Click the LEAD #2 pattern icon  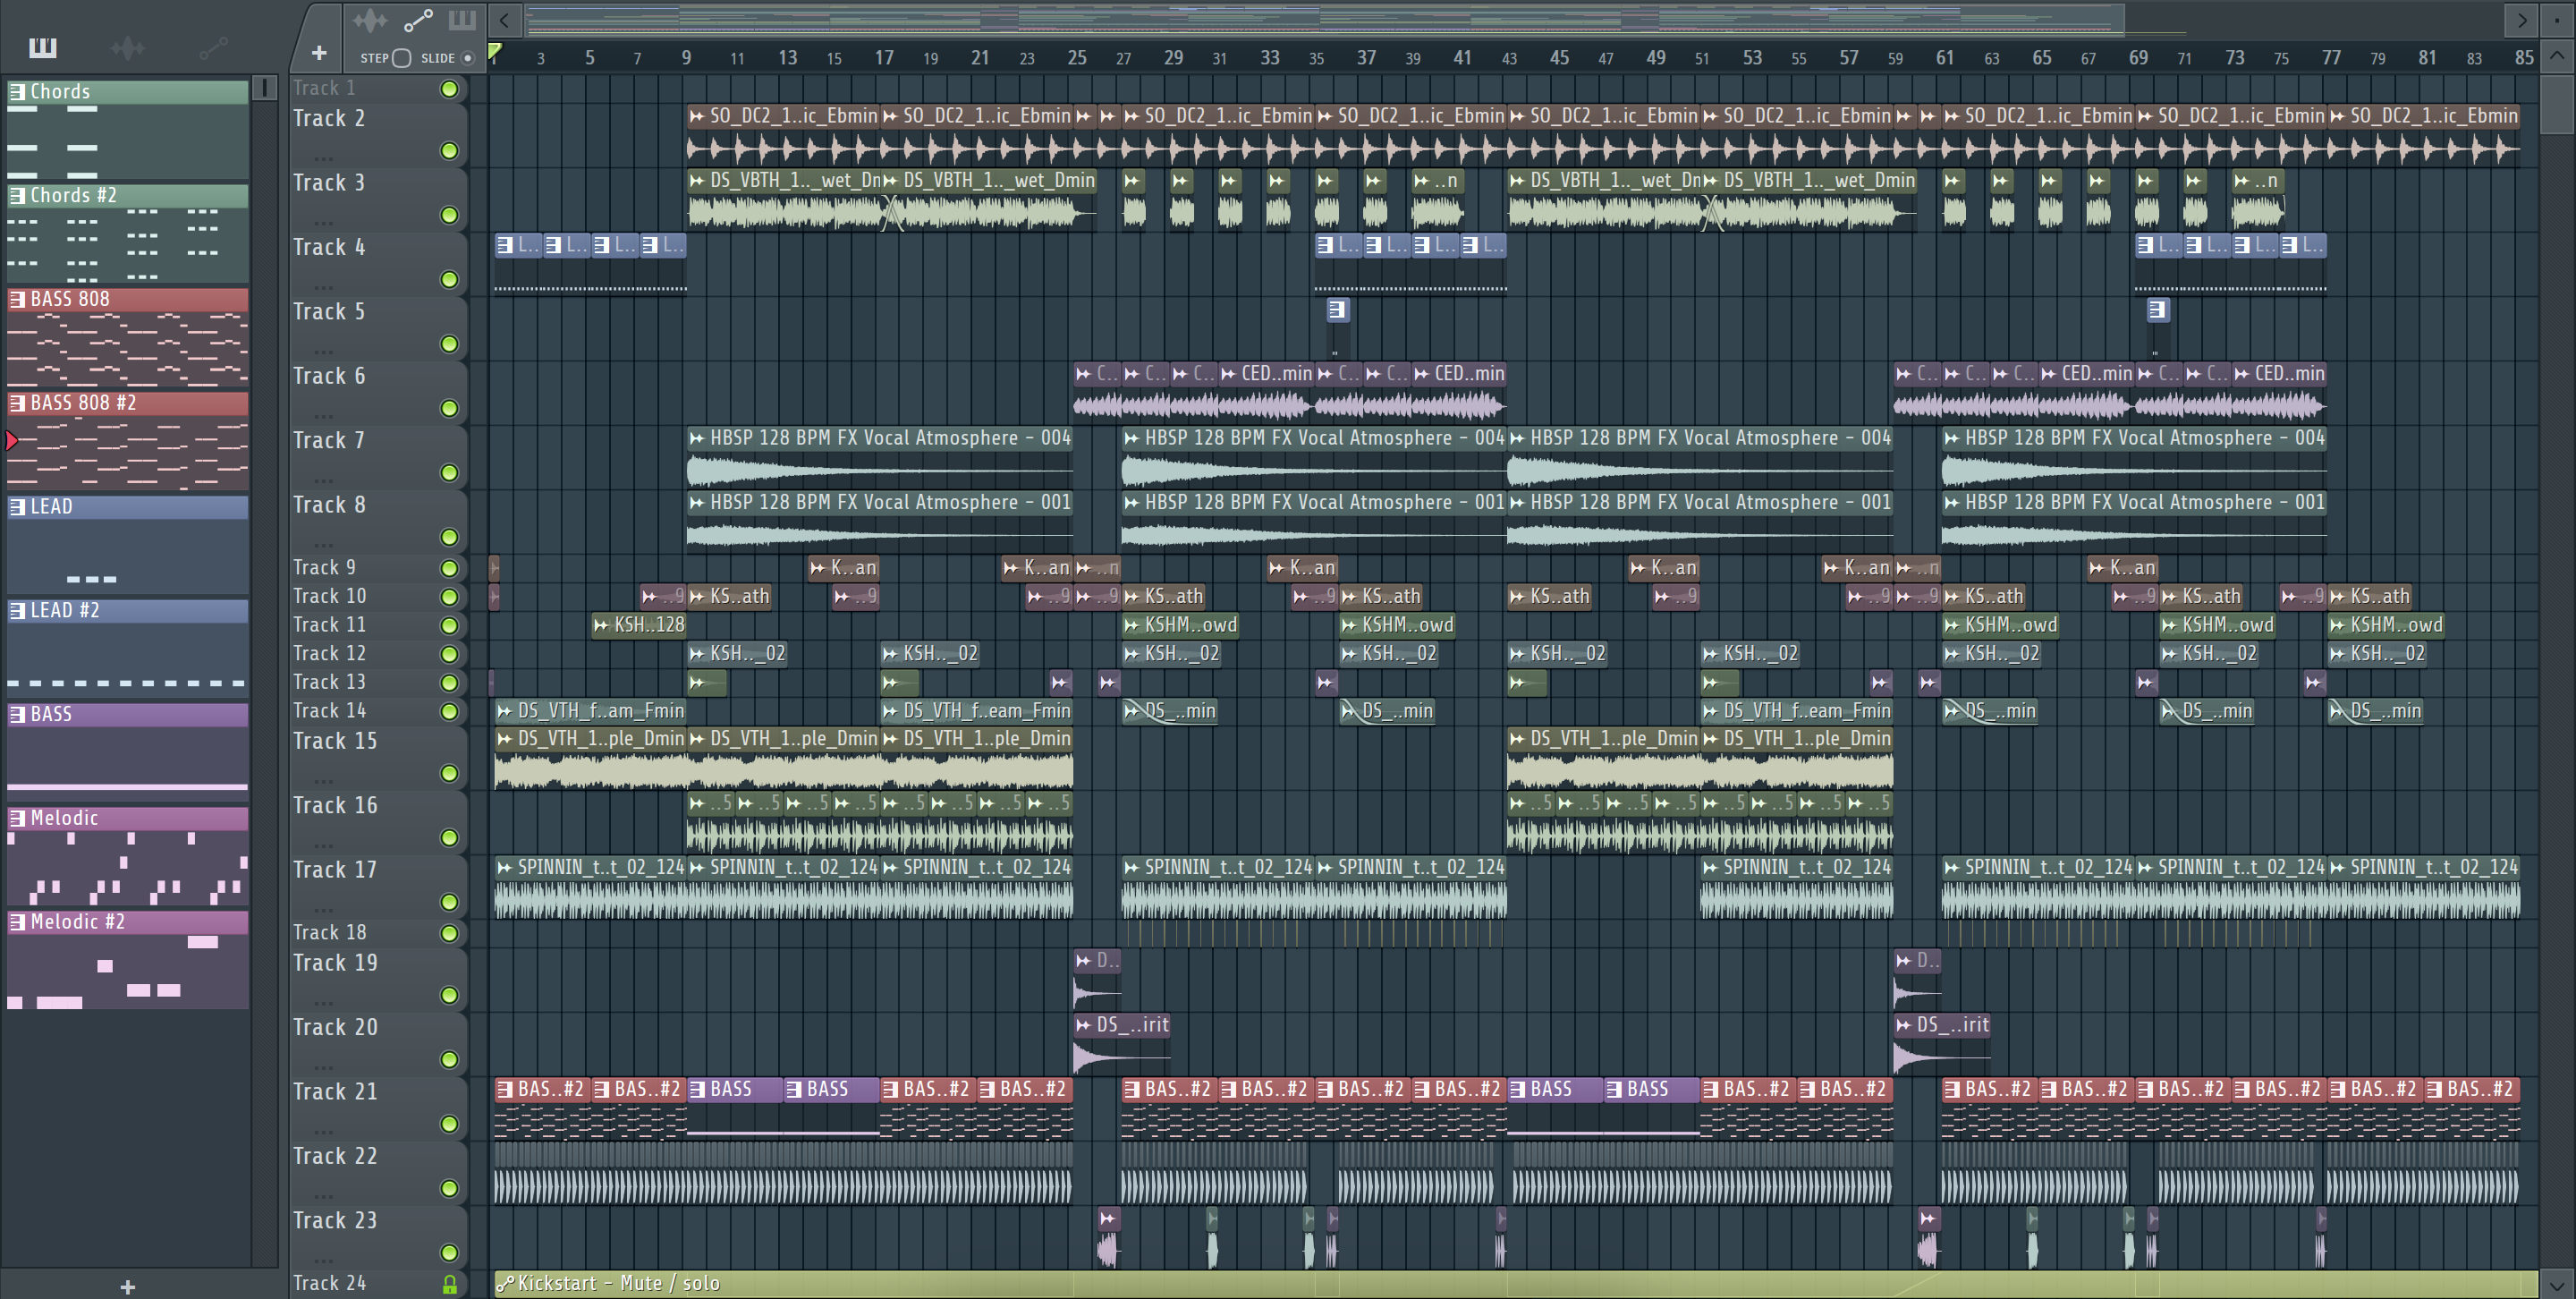tap(17, 611)
